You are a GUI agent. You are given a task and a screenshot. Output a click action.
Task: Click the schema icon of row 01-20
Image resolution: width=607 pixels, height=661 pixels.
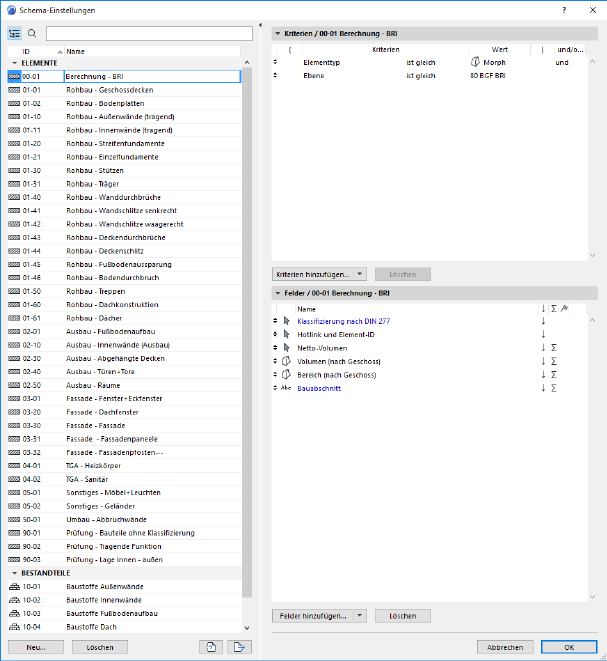[x=14, y=144]
